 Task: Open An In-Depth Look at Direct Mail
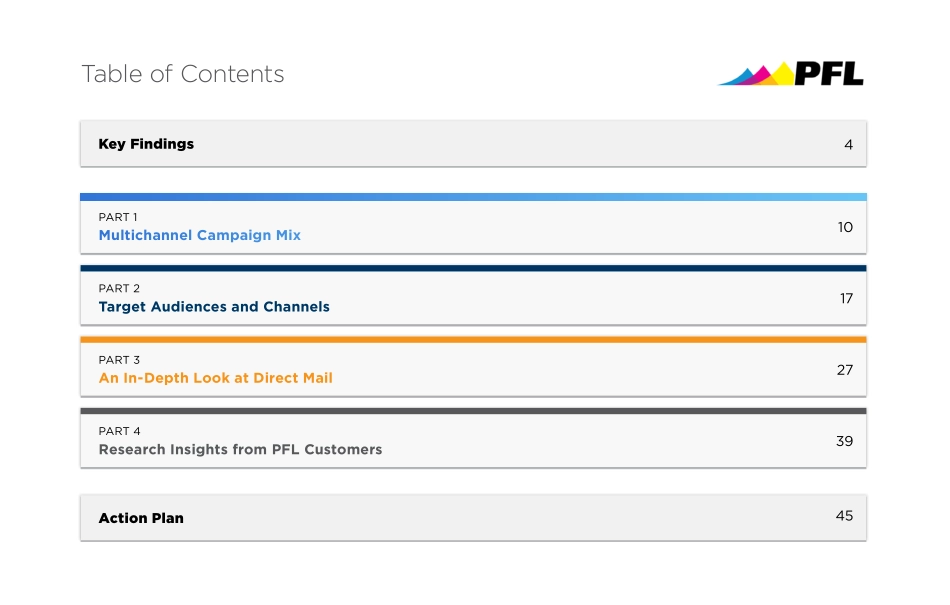[x=215, y=378]
